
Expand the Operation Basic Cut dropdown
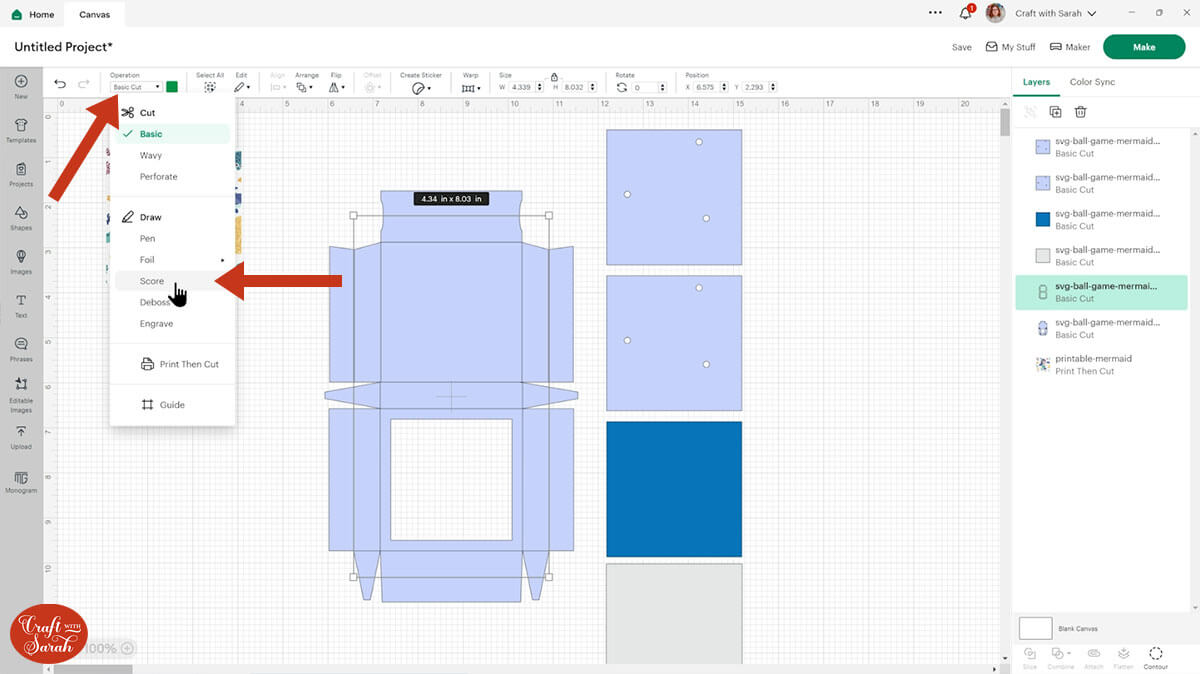click(x=137, y=87)
